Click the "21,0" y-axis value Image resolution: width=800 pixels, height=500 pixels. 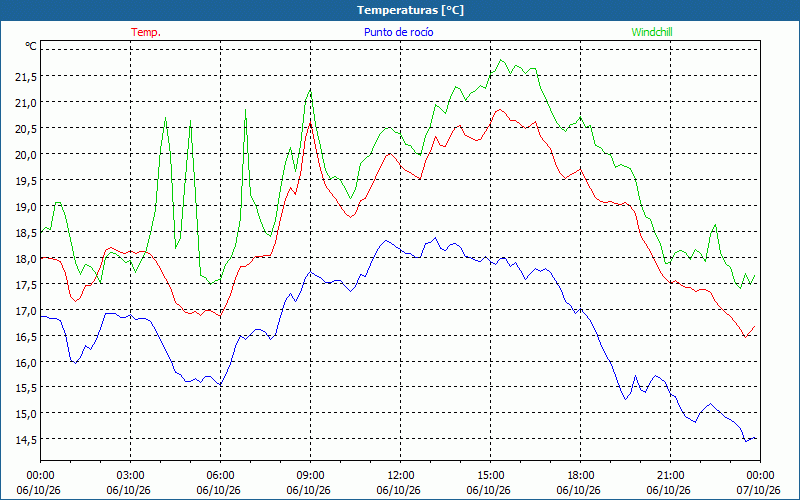(26, 103)
